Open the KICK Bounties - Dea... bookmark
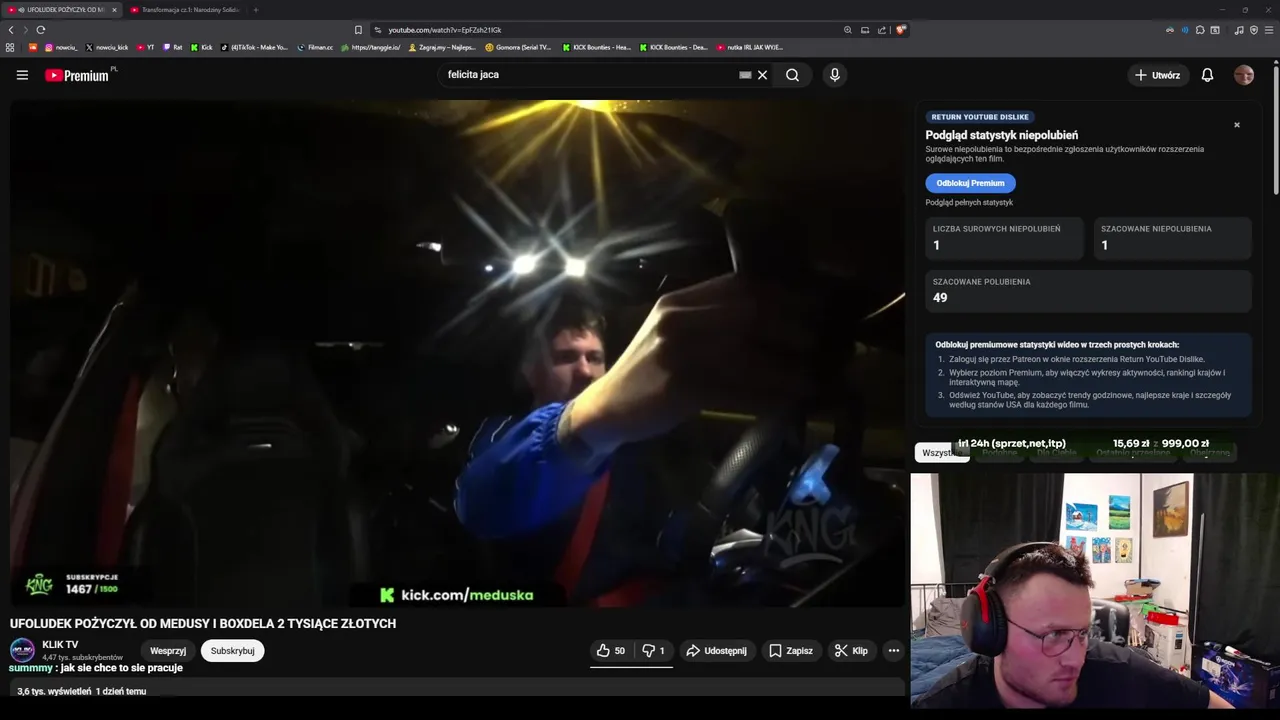1280x720 pixels. [x=673, y=47]
